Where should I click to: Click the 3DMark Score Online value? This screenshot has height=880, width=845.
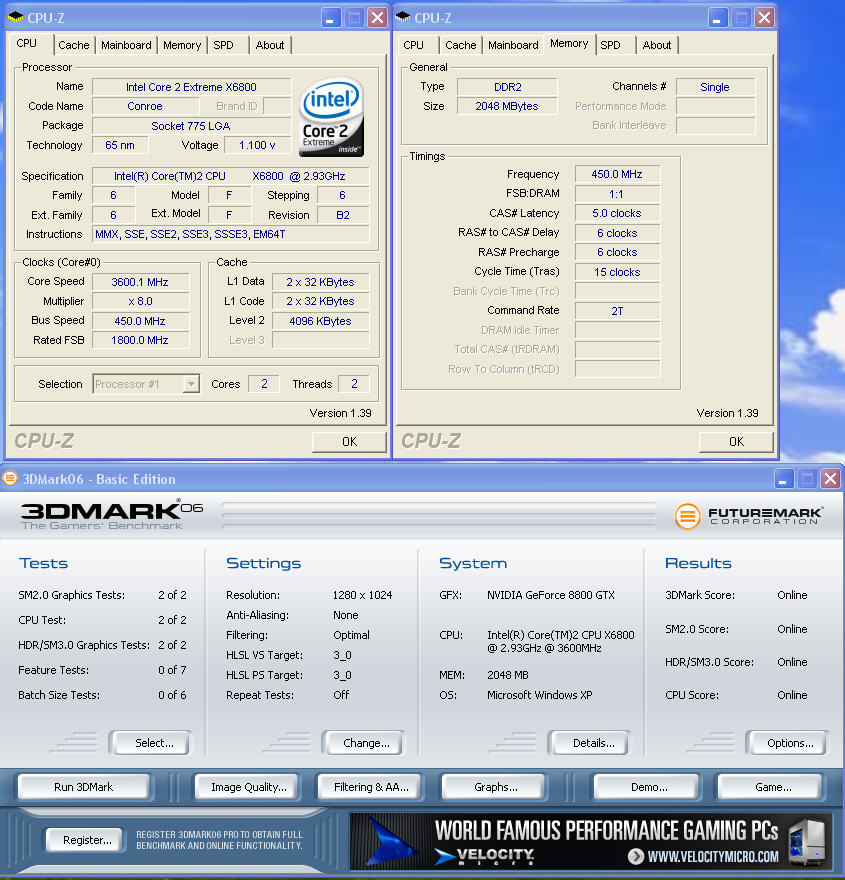(x=792, y=595)
